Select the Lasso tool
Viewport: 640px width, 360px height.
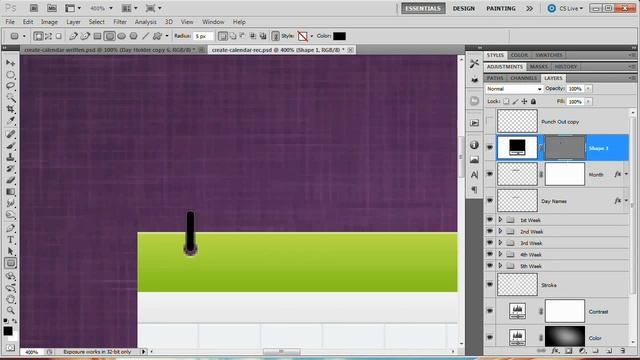[11, 86]
